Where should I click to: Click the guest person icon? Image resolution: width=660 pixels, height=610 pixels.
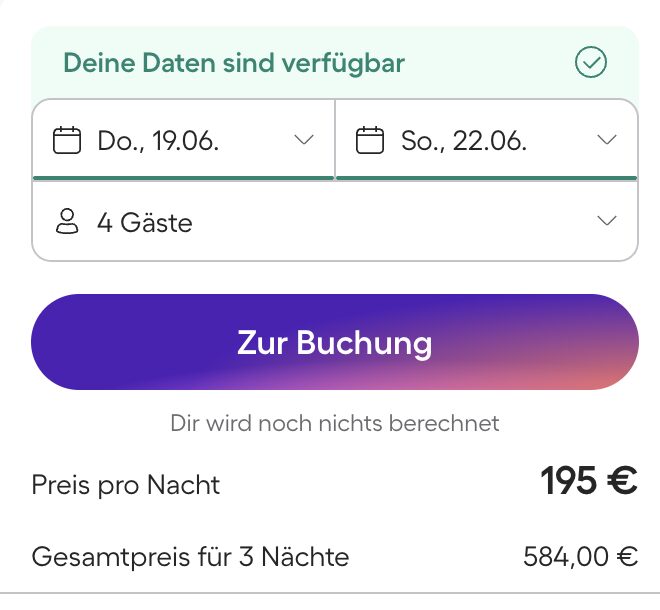[x=67, y=222]
